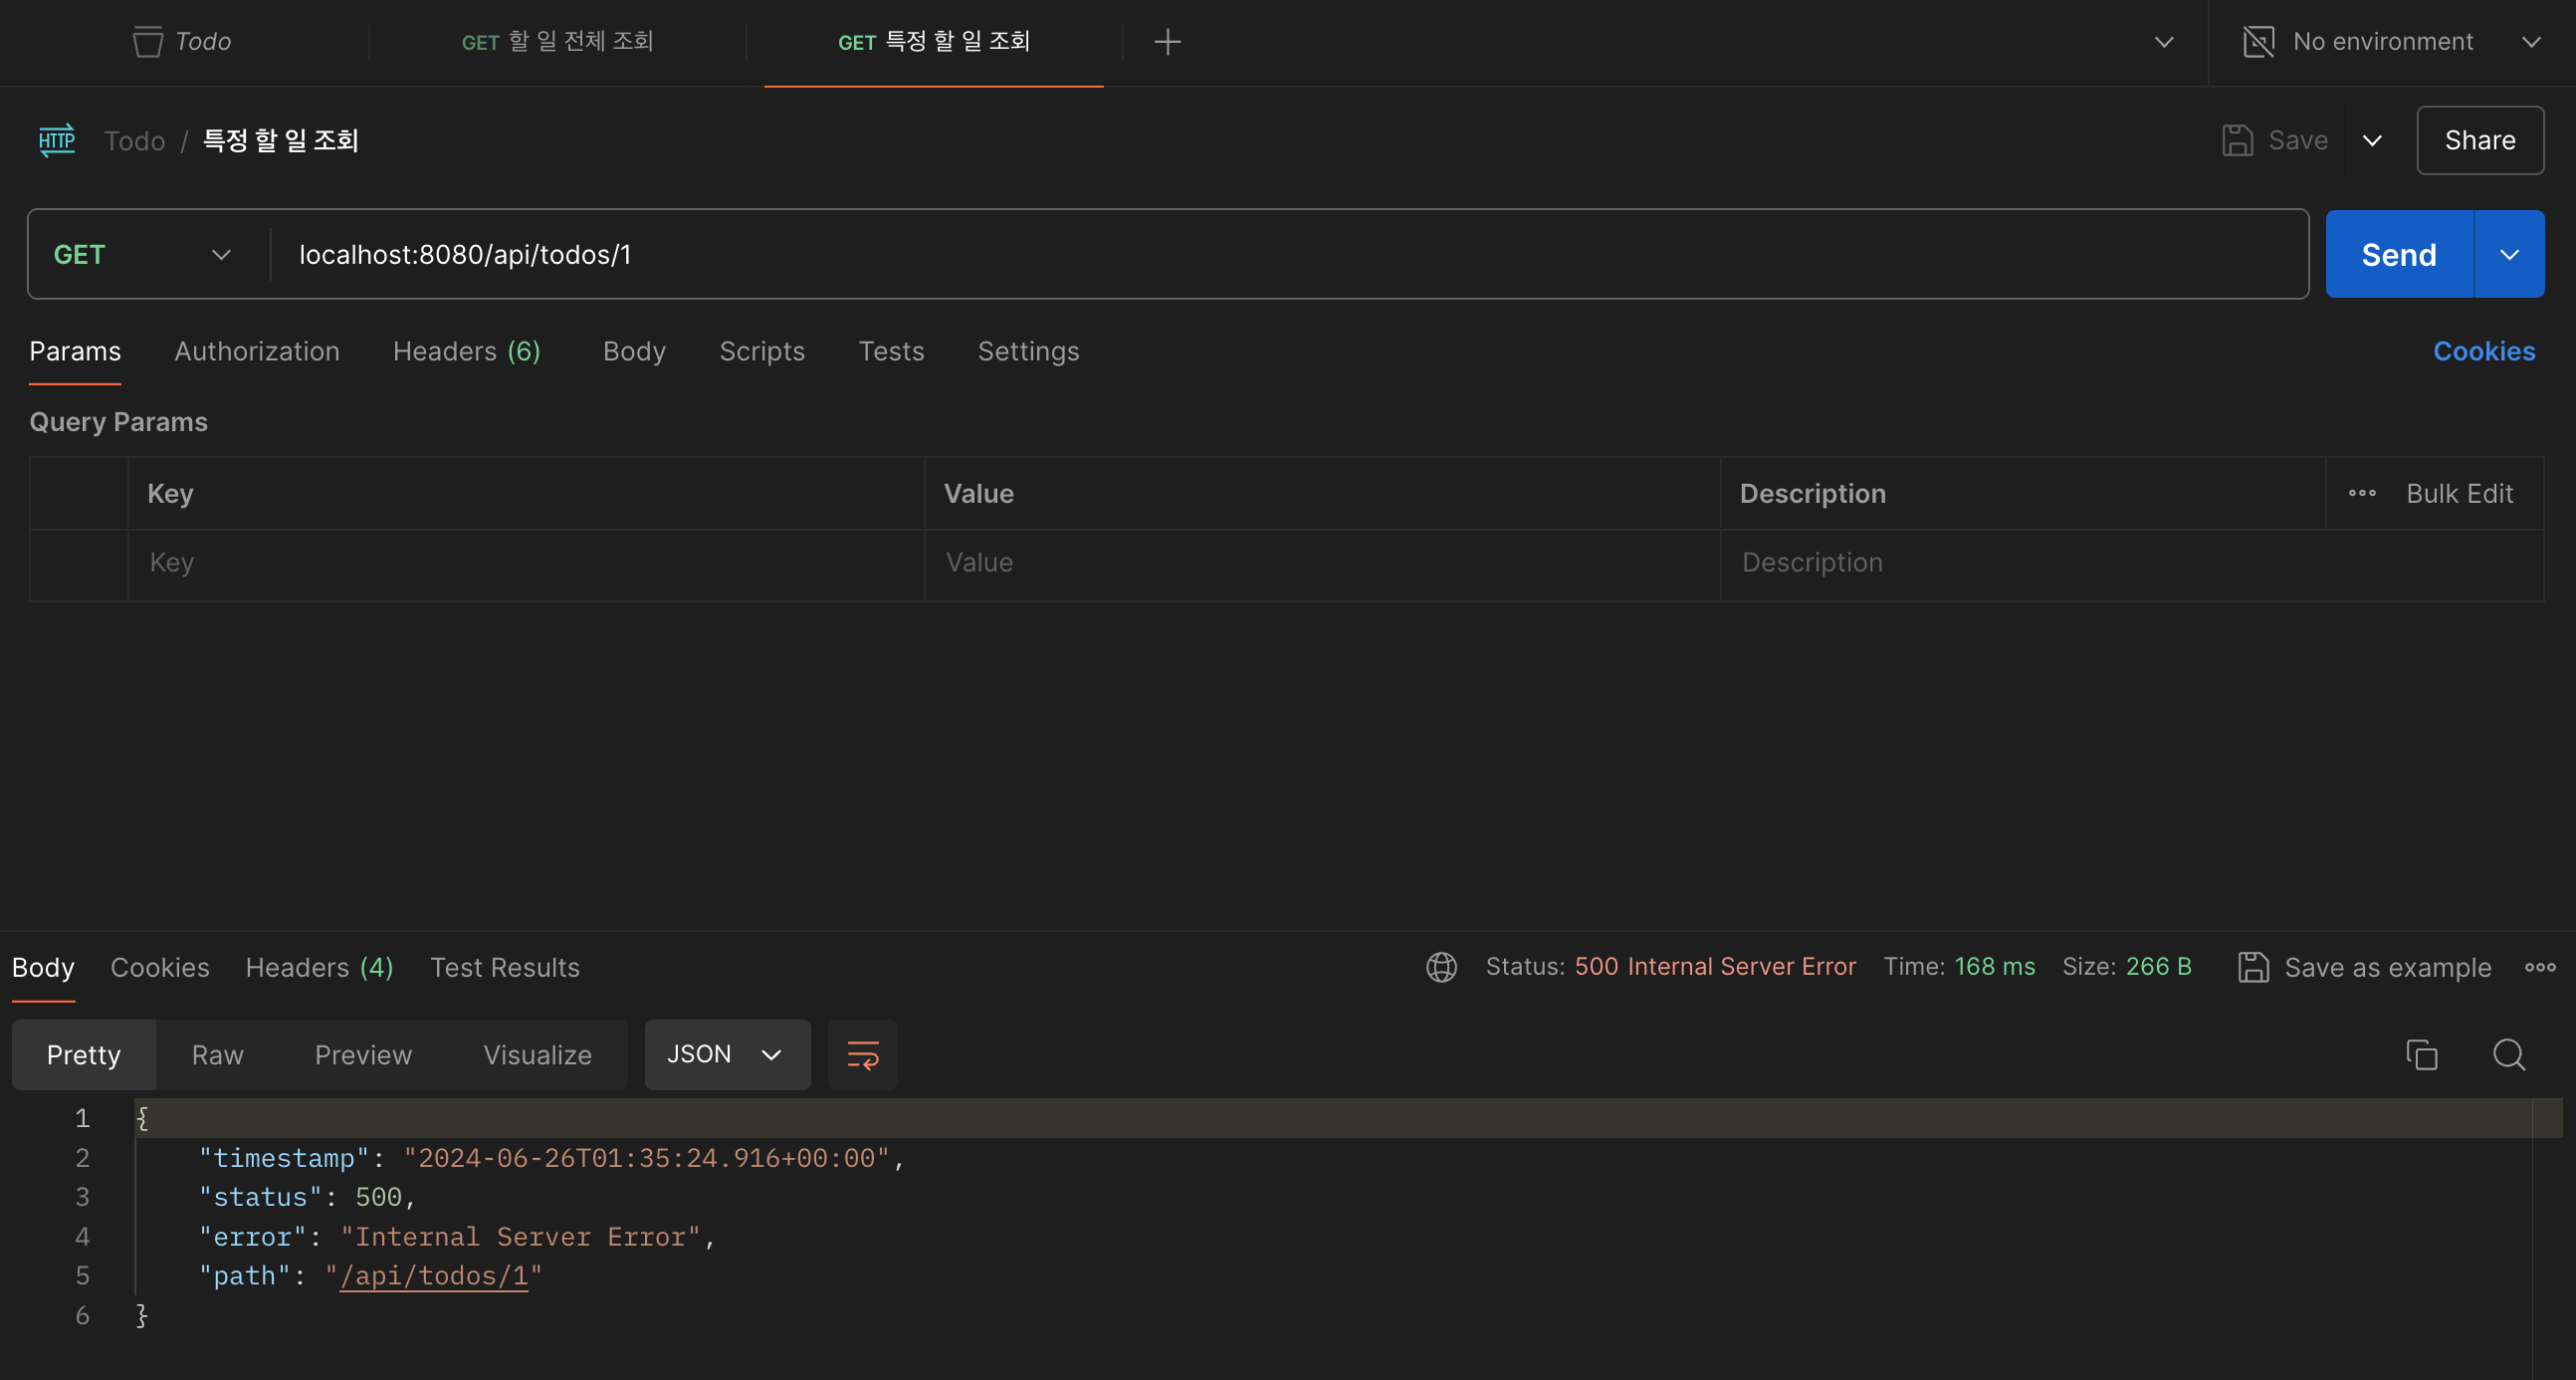Viewport: 2576px width, 1380px height.
Task: Click the HTTP request type icon
Action: point(57,140)
